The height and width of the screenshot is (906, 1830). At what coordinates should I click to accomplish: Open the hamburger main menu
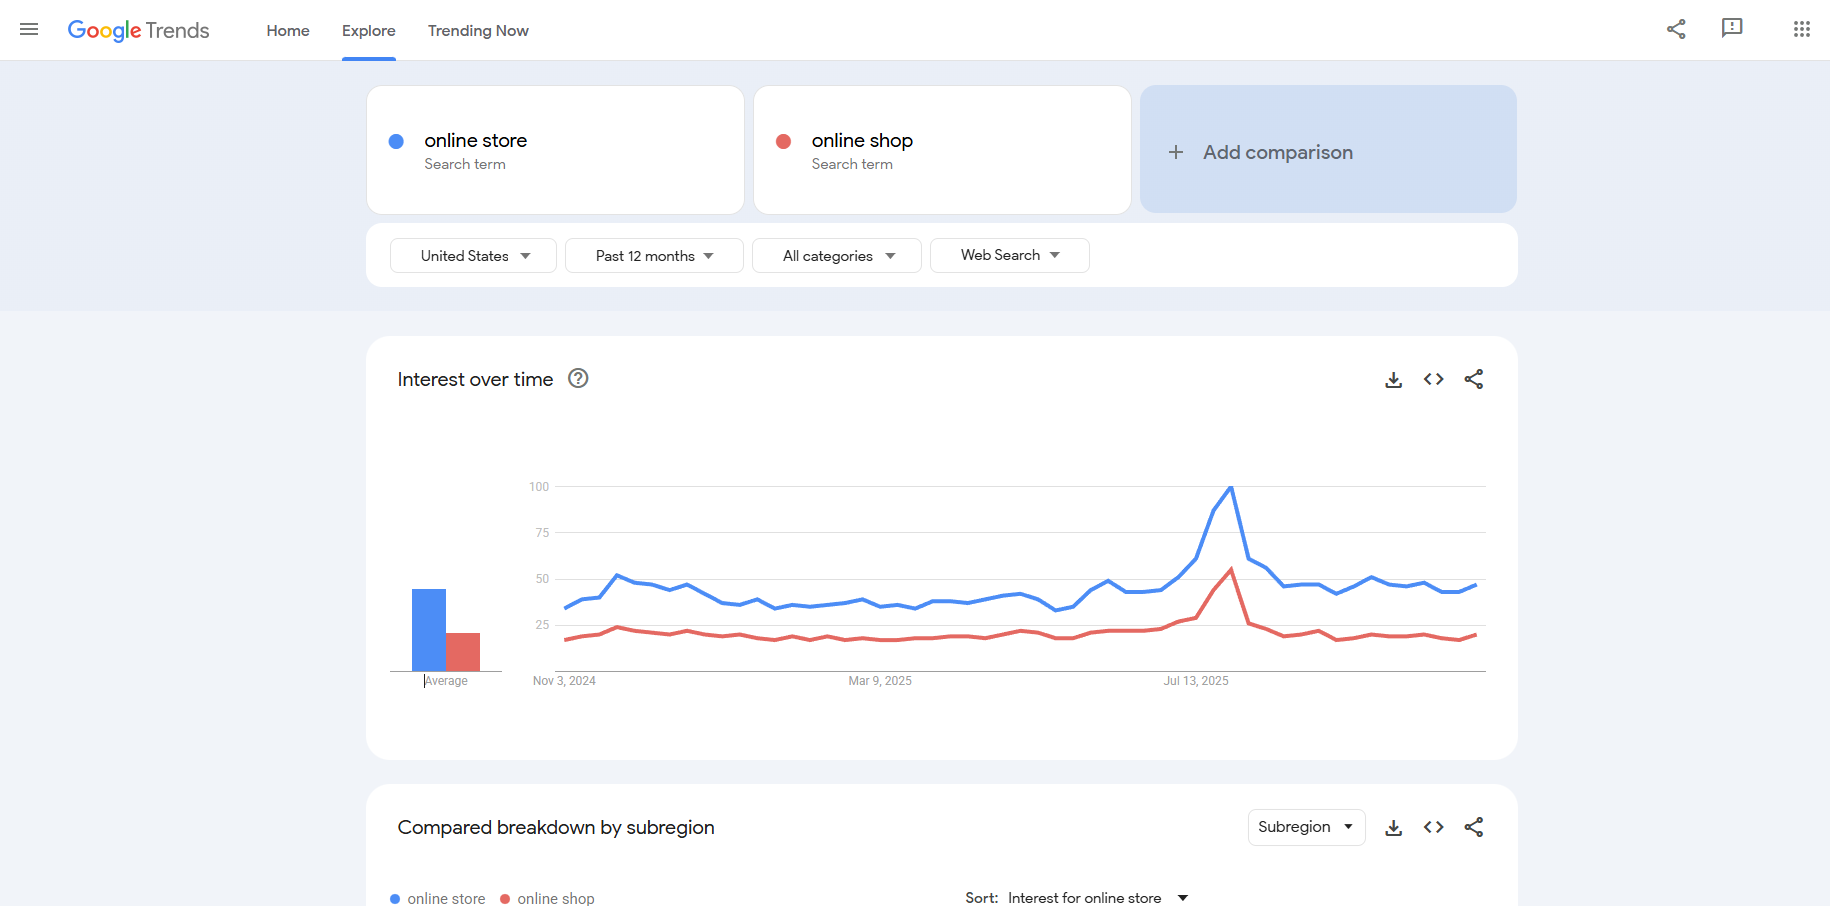pos(29,30)
